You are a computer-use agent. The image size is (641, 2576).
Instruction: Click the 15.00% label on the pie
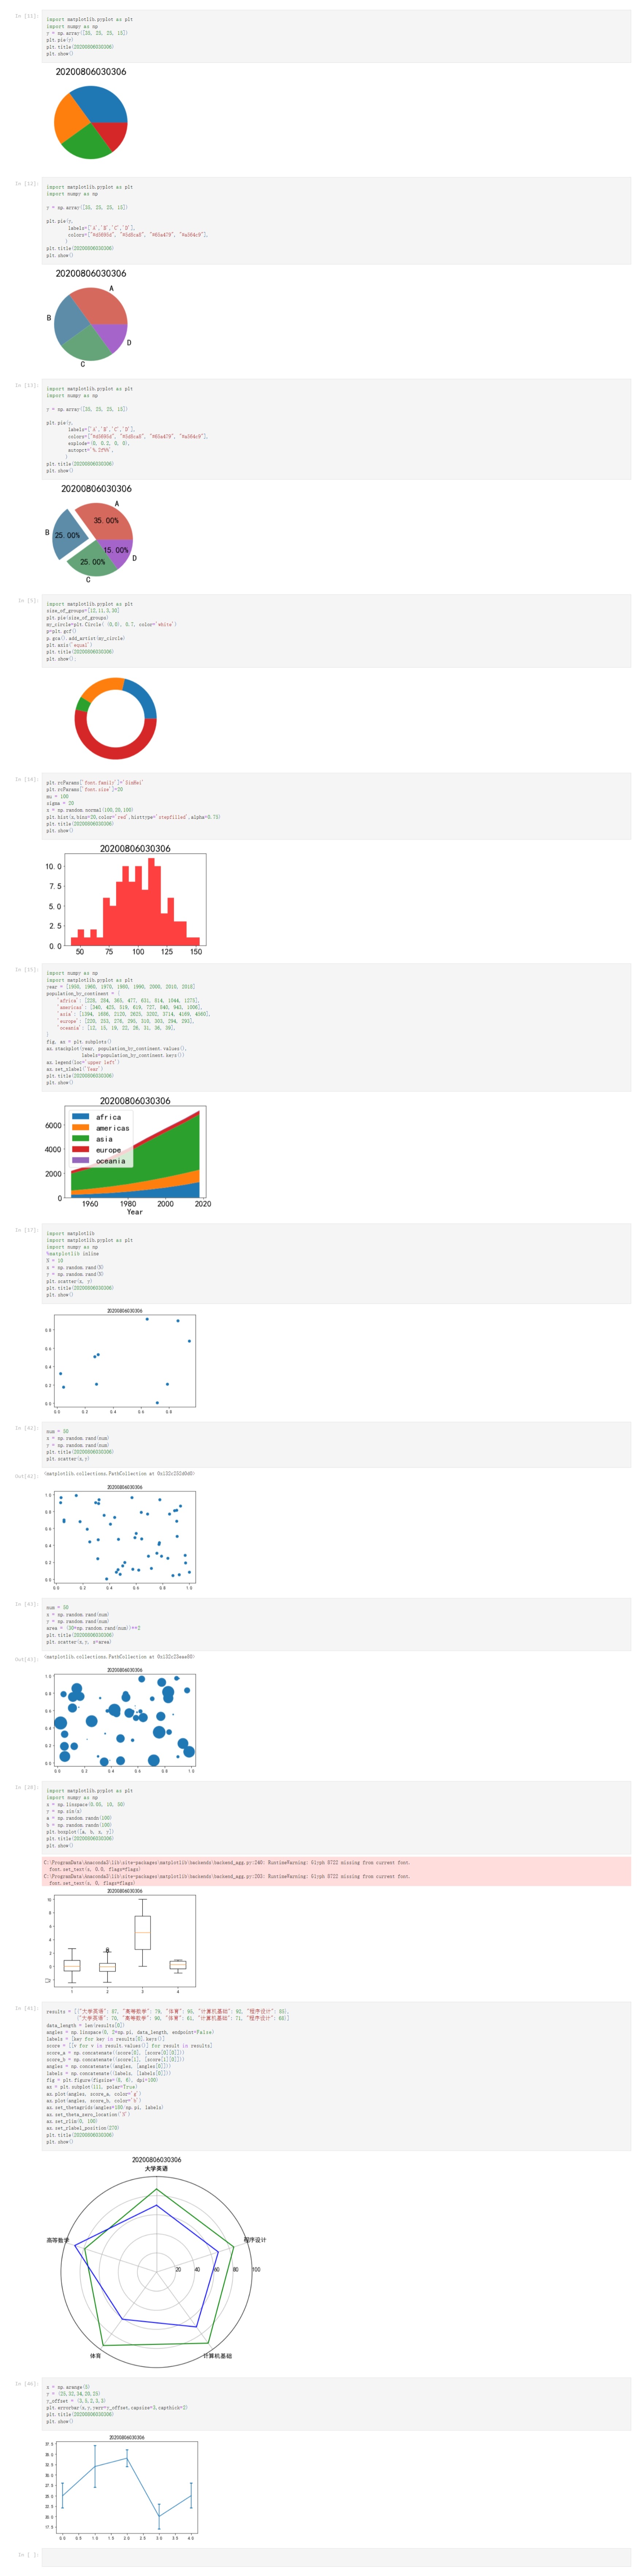(x=116, y=550)
